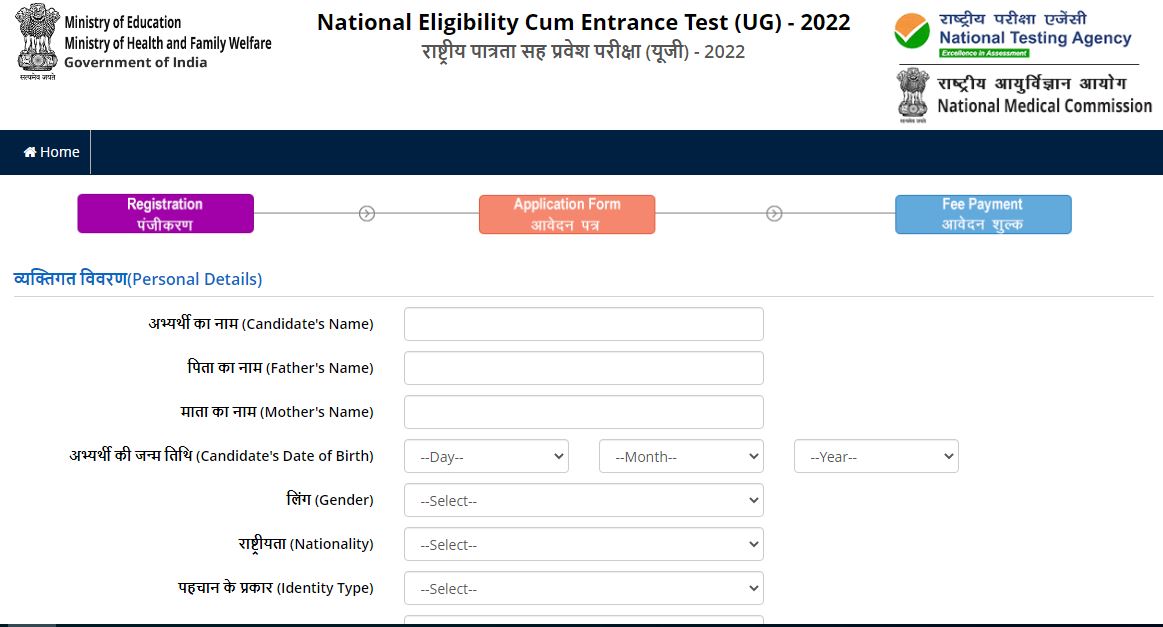Open the Identity Type dropdown

pos(583,588)
